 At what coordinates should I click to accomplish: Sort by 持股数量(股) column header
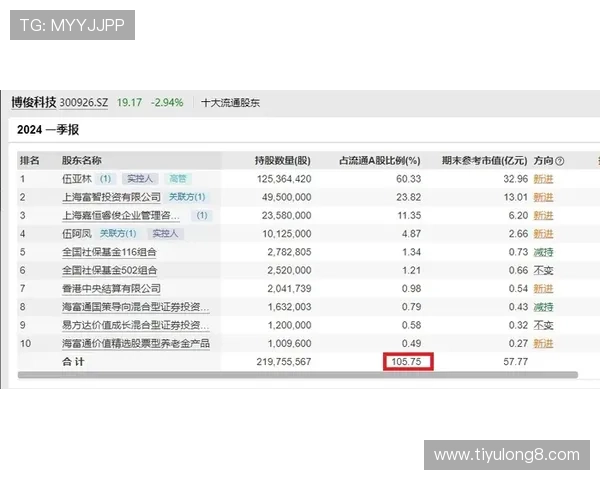pos(283,160)
